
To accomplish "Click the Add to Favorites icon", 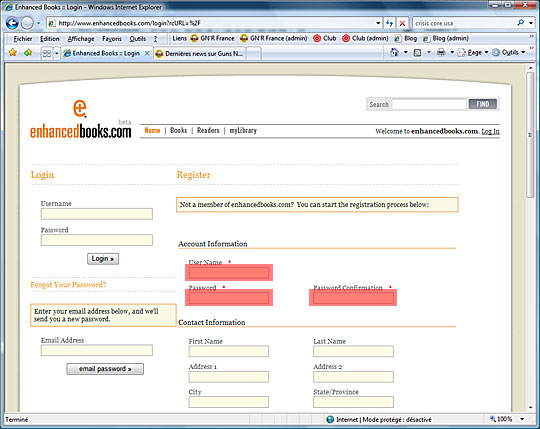I will tap(28, 53).
